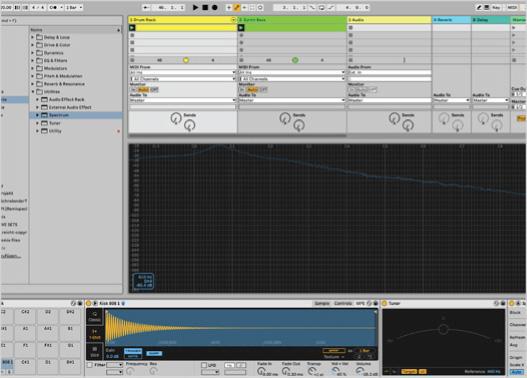The width and height of the screenshot is (527, 378).
Task: Launch the first clip on Synth Bass track
Action: pyautogui.click(x=241, y=28)
